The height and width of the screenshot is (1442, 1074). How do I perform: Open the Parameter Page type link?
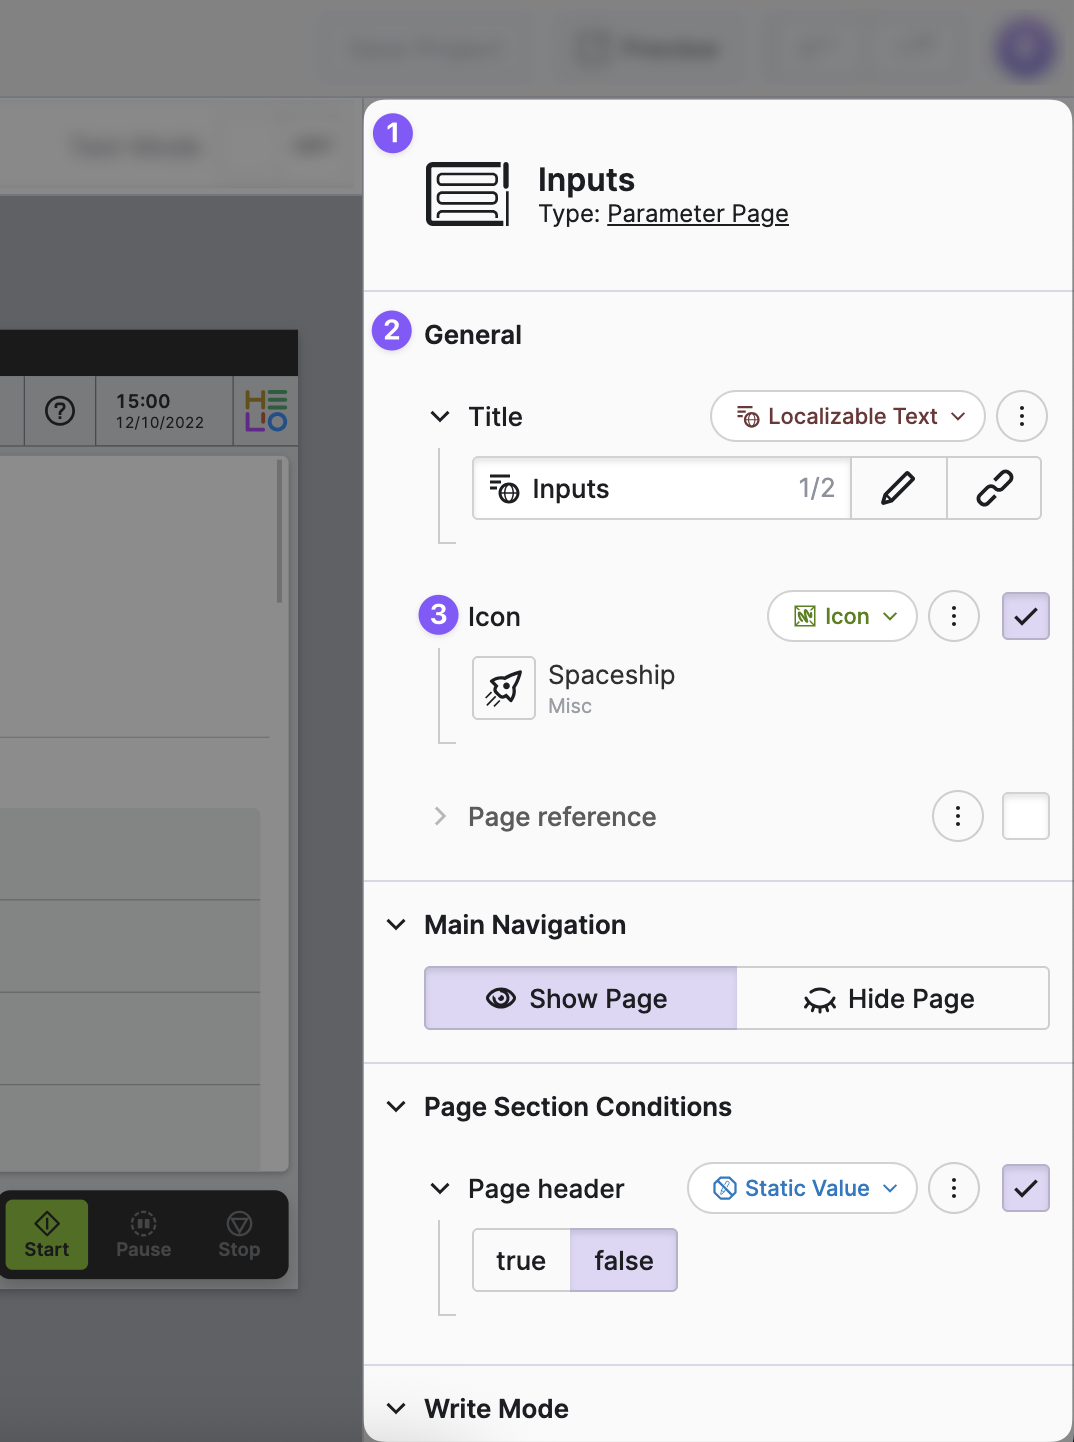click(x=697, y=214)
